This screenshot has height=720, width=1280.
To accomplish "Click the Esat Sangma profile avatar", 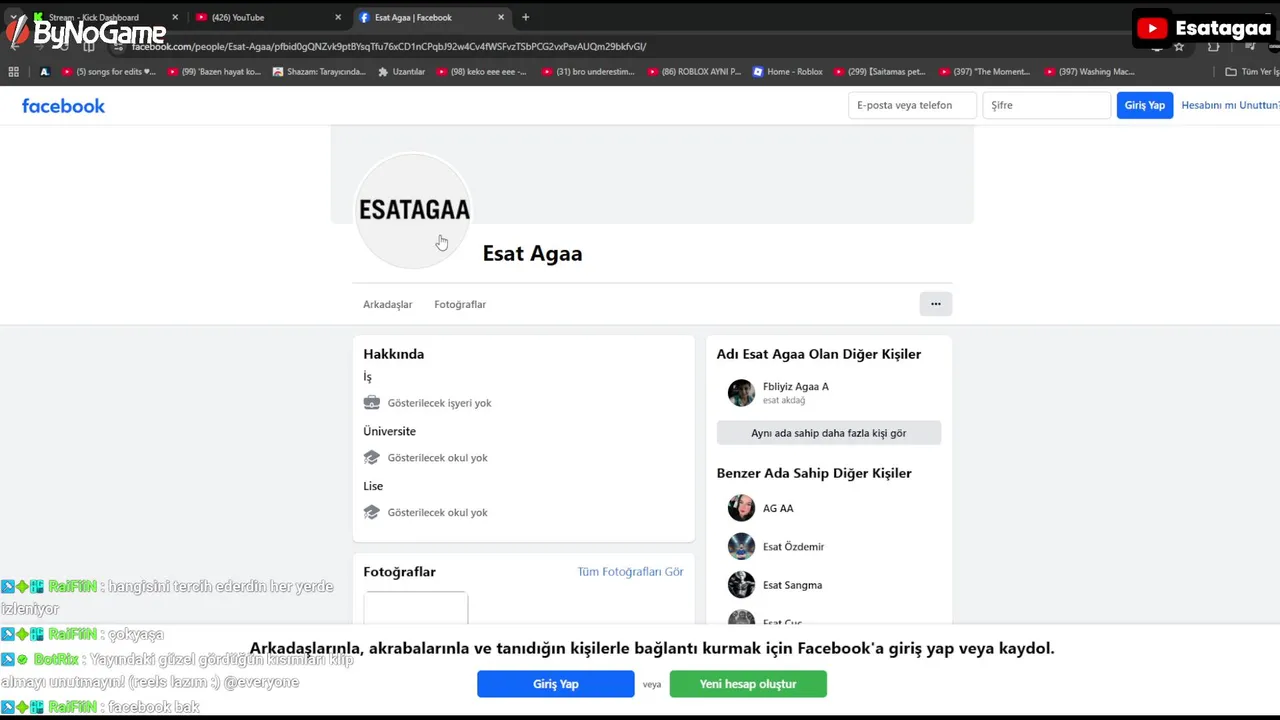I will (741, 585).
